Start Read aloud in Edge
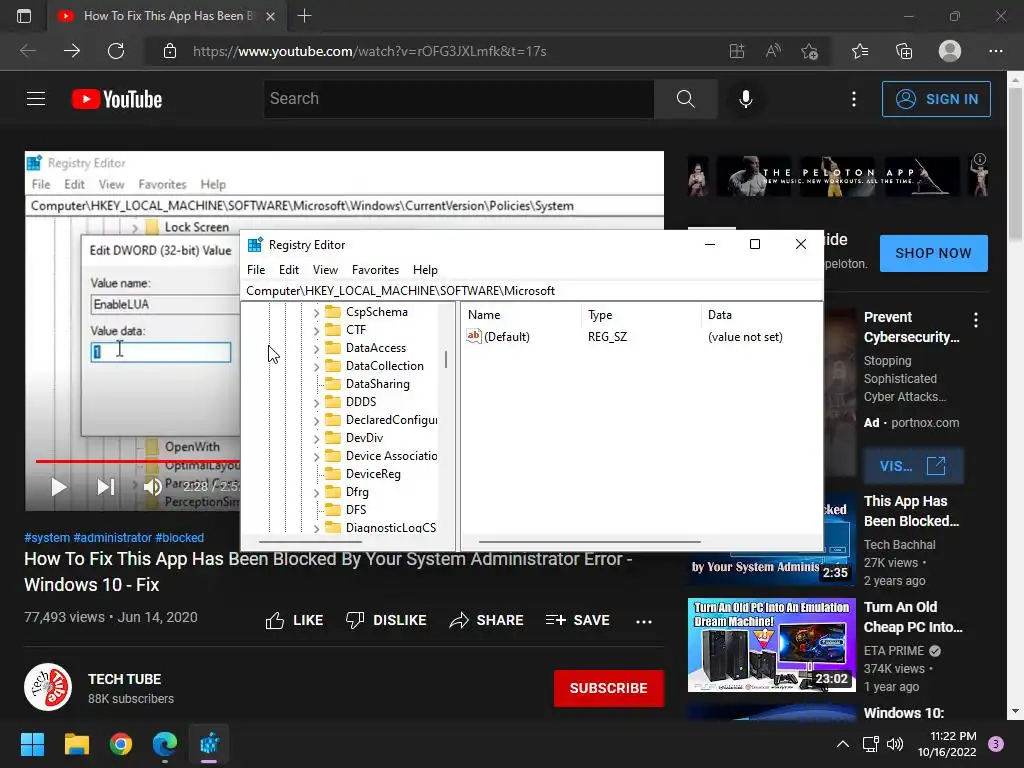Image resolution: width=1024 pixels, height=768 pixels. click(x=773, y=51)
